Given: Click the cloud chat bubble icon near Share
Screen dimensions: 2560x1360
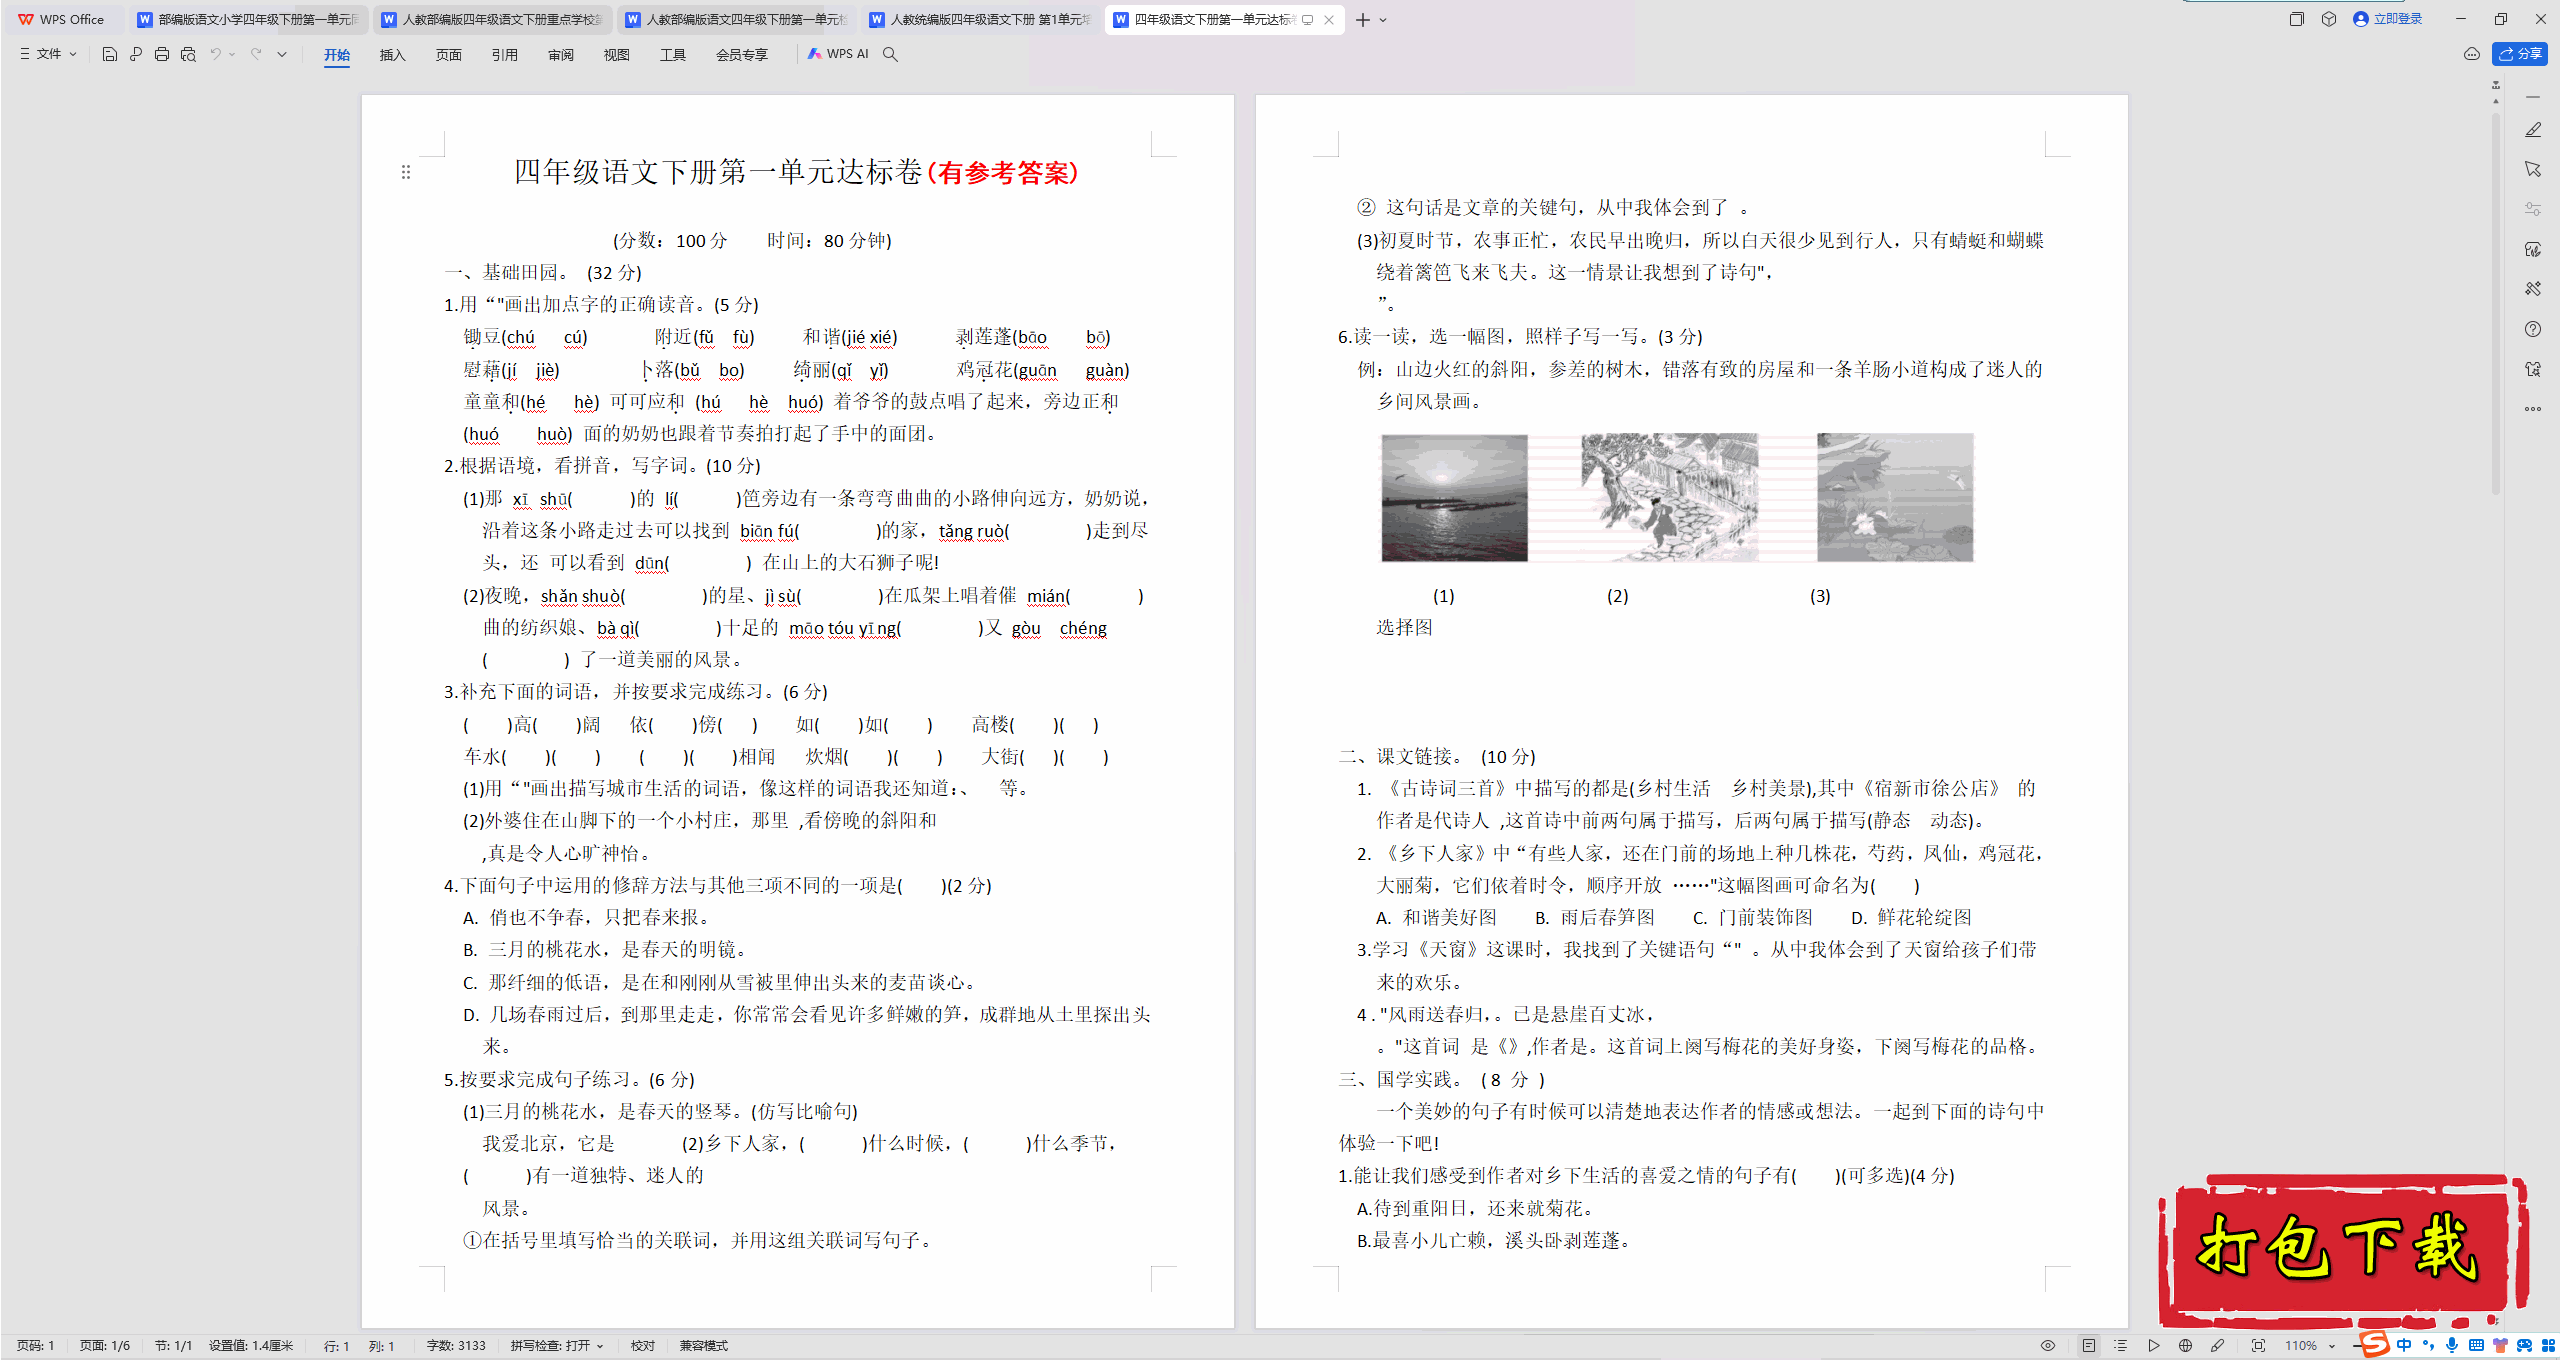Looking at the screenshot, I should click(2472, 54).
